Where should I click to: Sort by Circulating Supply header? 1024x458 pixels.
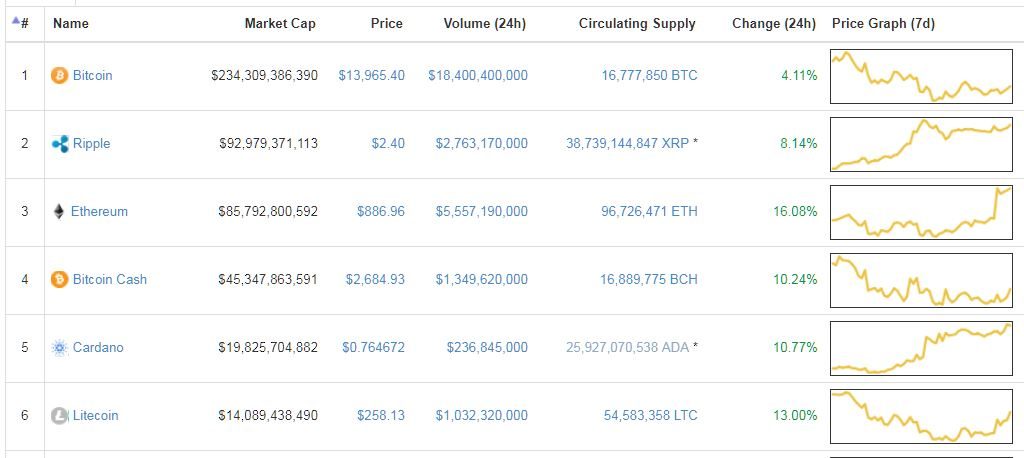coord(637,23)
